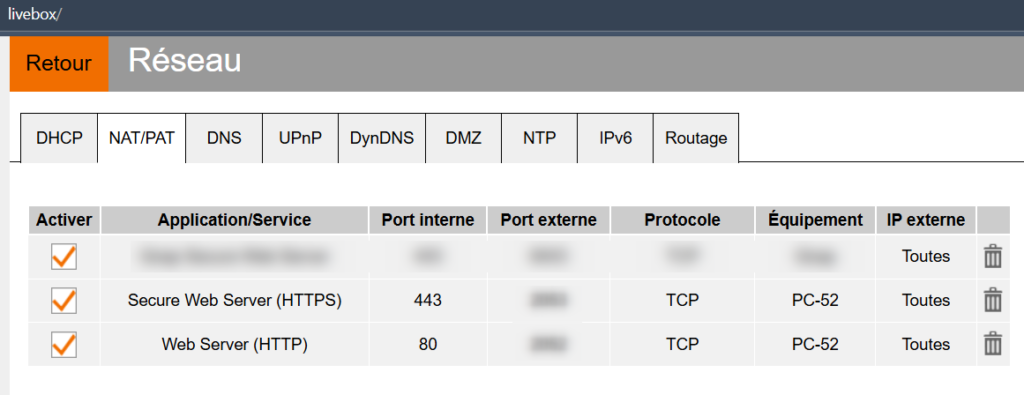The width and height of the screenshot is (1024, 395).
Task: Click the Application/Service column header
Action: 234,220
